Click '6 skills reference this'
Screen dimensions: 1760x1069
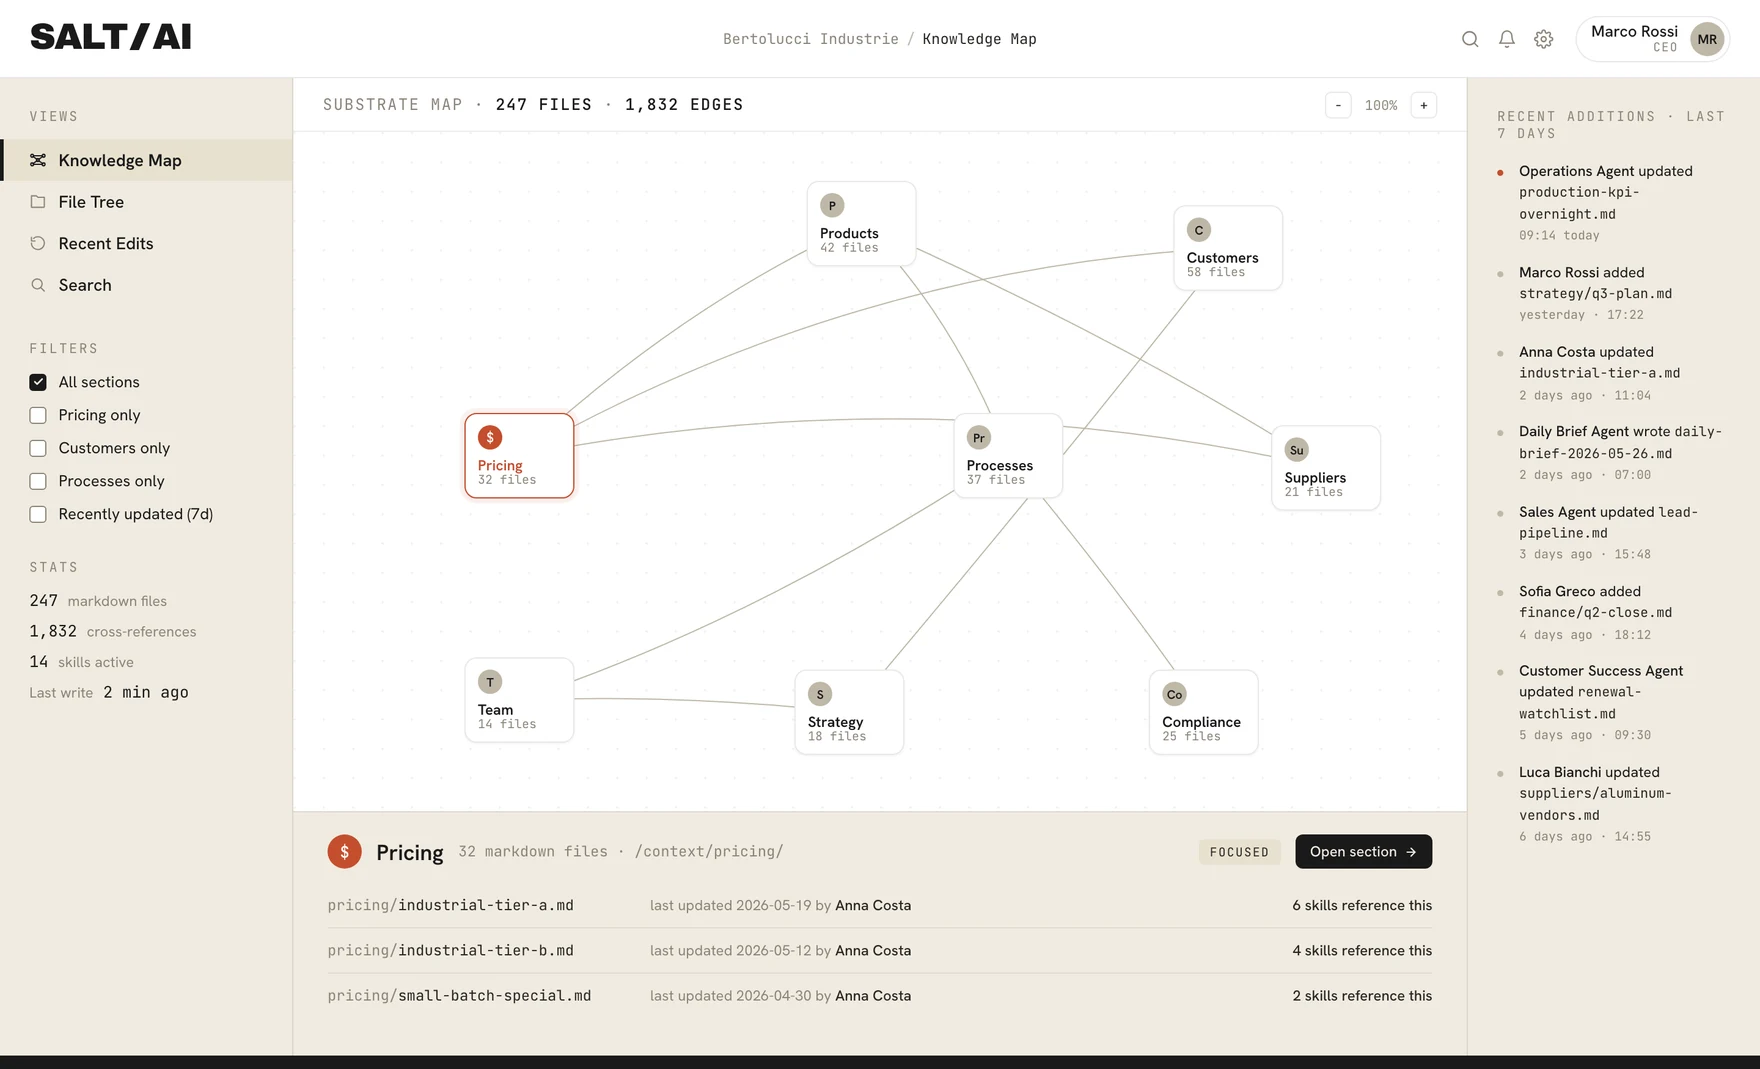(x=1362, y=905)
